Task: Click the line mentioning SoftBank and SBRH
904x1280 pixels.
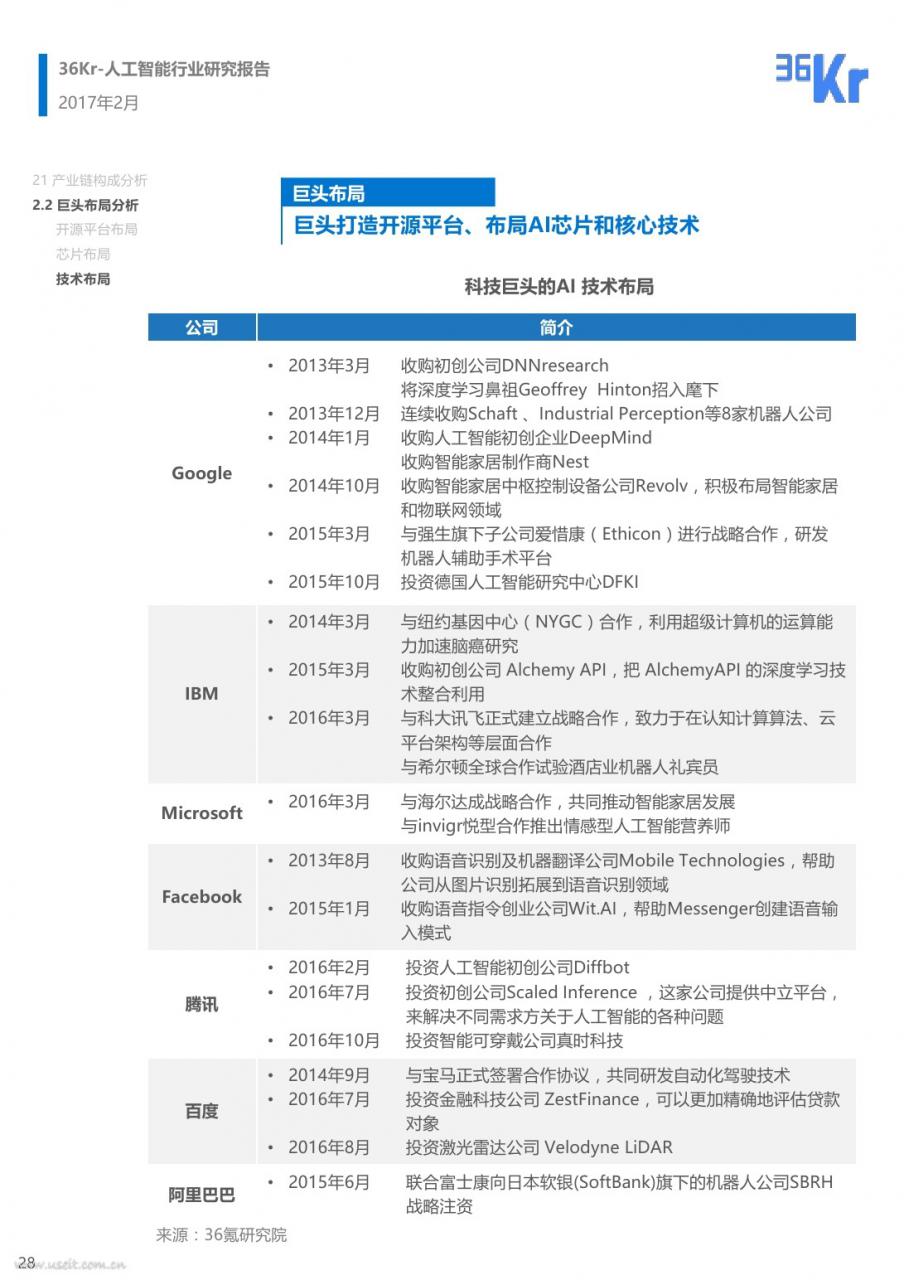Action: (619, 1182)
